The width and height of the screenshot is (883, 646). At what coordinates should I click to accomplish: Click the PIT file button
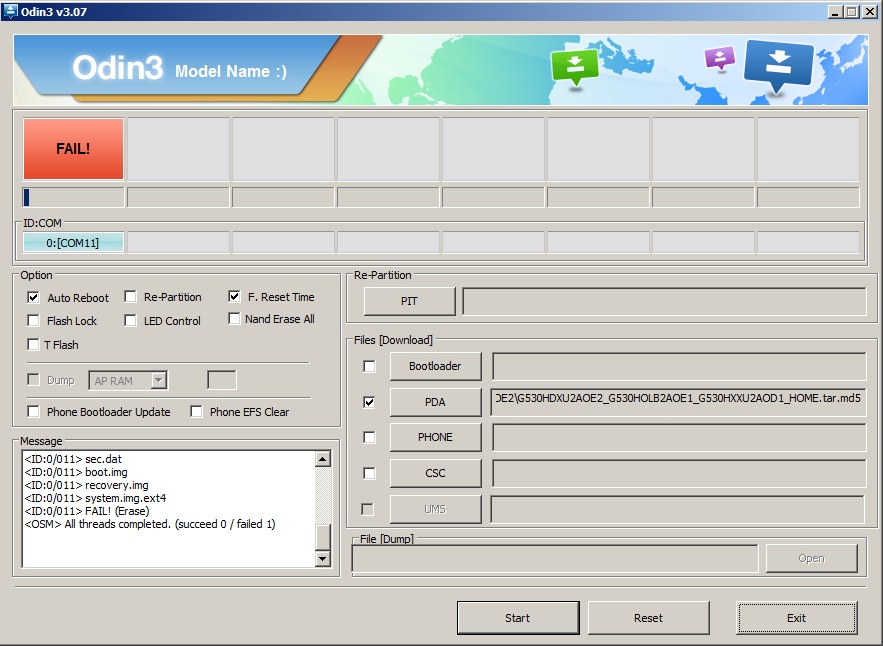pyautogui.click(x=409, y=301)
